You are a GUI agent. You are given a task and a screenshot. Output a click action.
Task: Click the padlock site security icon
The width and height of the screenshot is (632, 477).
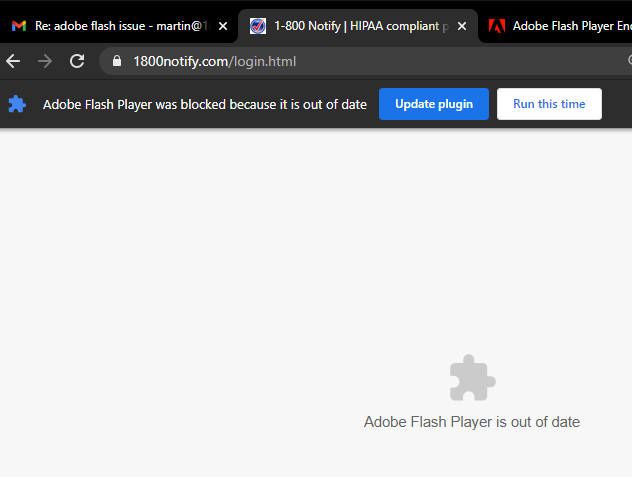117,62
